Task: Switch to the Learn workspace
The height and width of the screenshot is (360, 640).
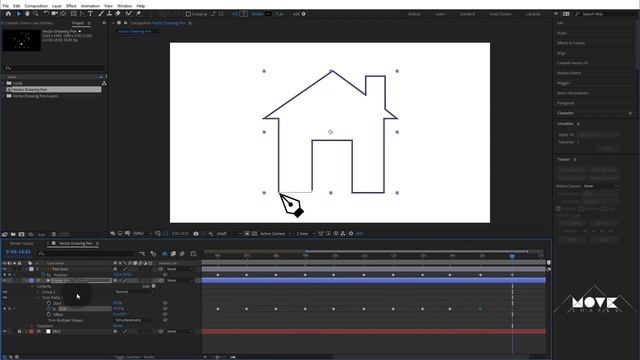Action: click(440, 14)
